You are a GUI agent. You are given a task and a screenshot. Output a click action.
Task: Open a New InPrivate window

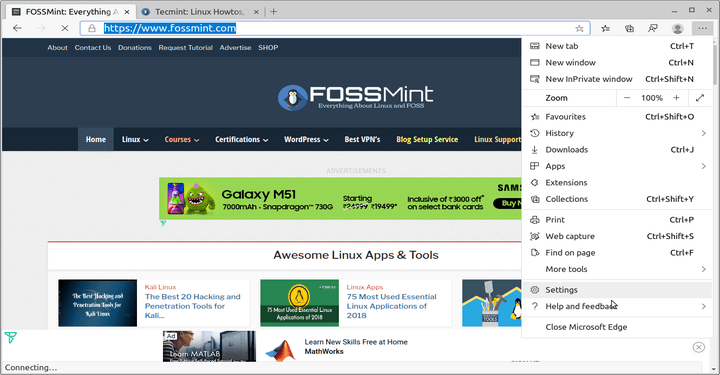coord(617,79)
